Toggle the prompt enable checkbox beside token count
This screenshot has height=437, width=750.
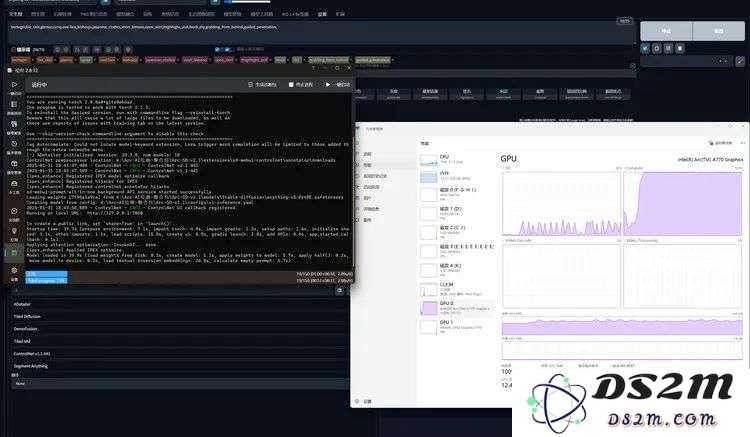pyautogui.click(x=13, y=49)
